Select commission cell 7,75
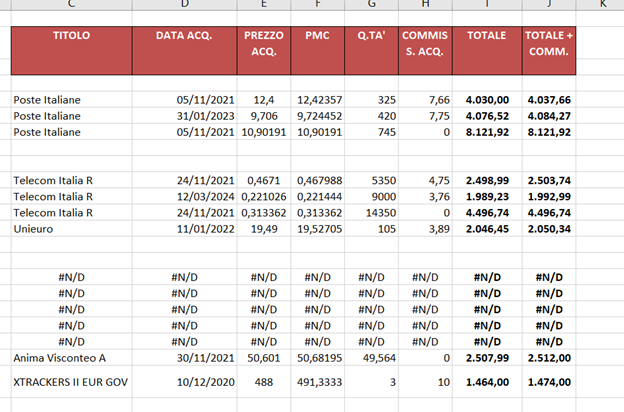Screen dimensions: 624x412 pyautogui.click(x=425, y=116)
